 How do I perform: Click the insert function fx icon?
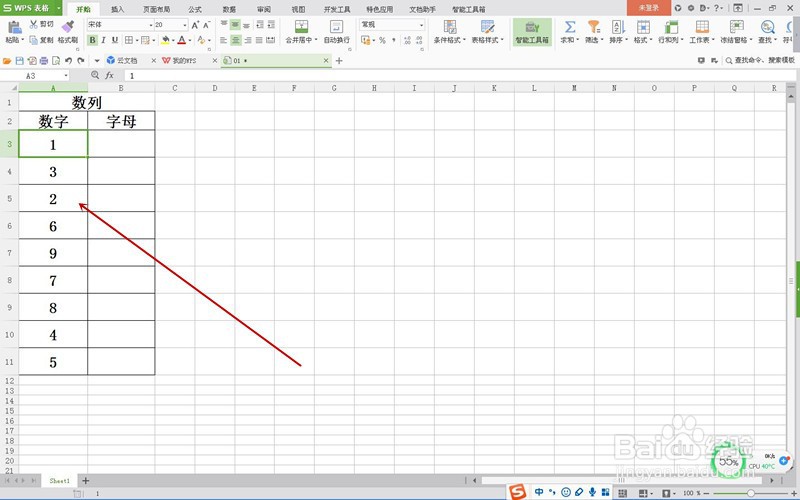point(109,76)
